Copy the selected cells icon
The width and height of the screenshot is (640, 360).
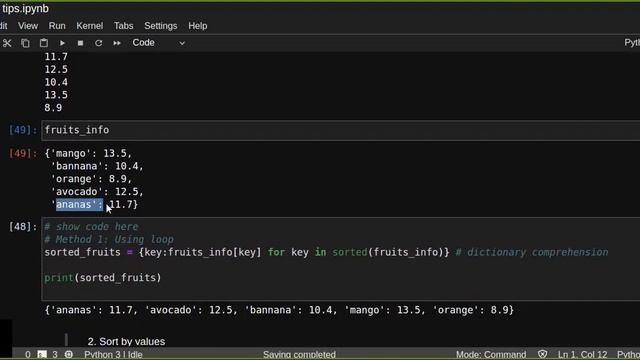point(25,43)
